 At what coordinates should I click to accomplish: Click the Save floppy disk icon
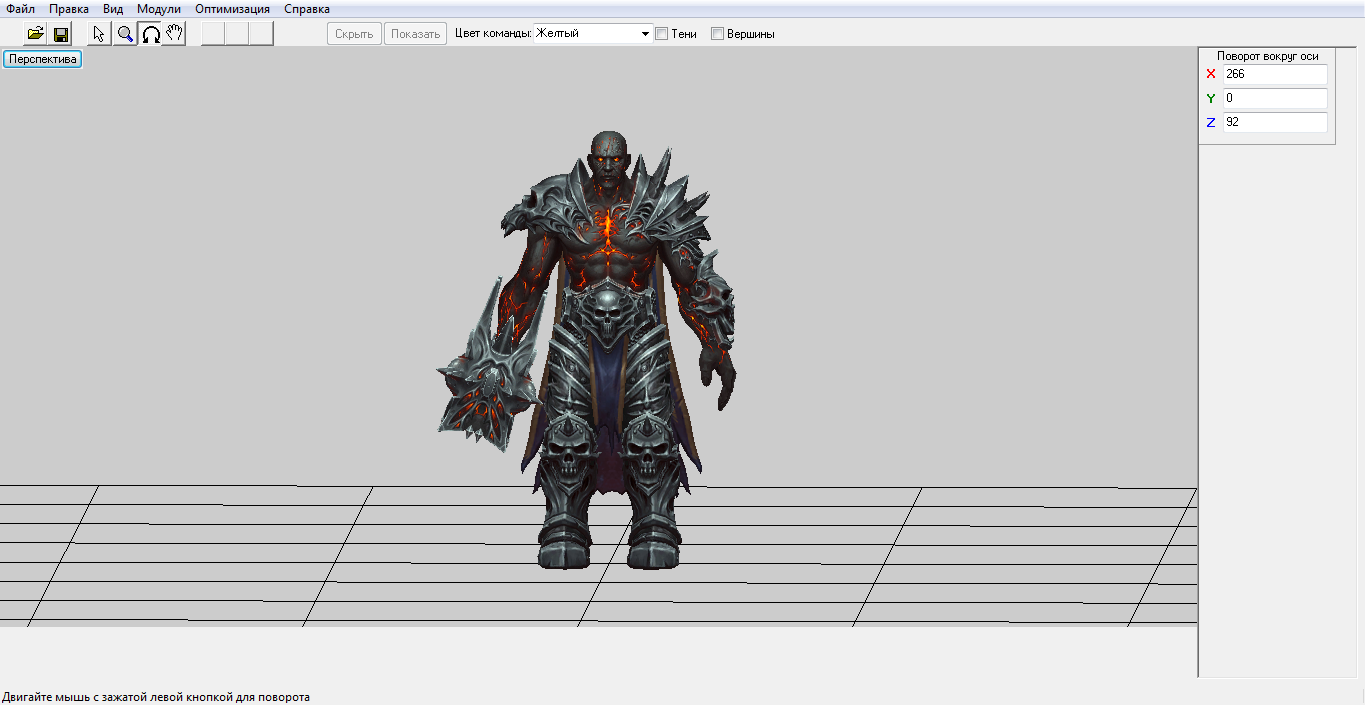pyautogui.click(x=61, y=34)
